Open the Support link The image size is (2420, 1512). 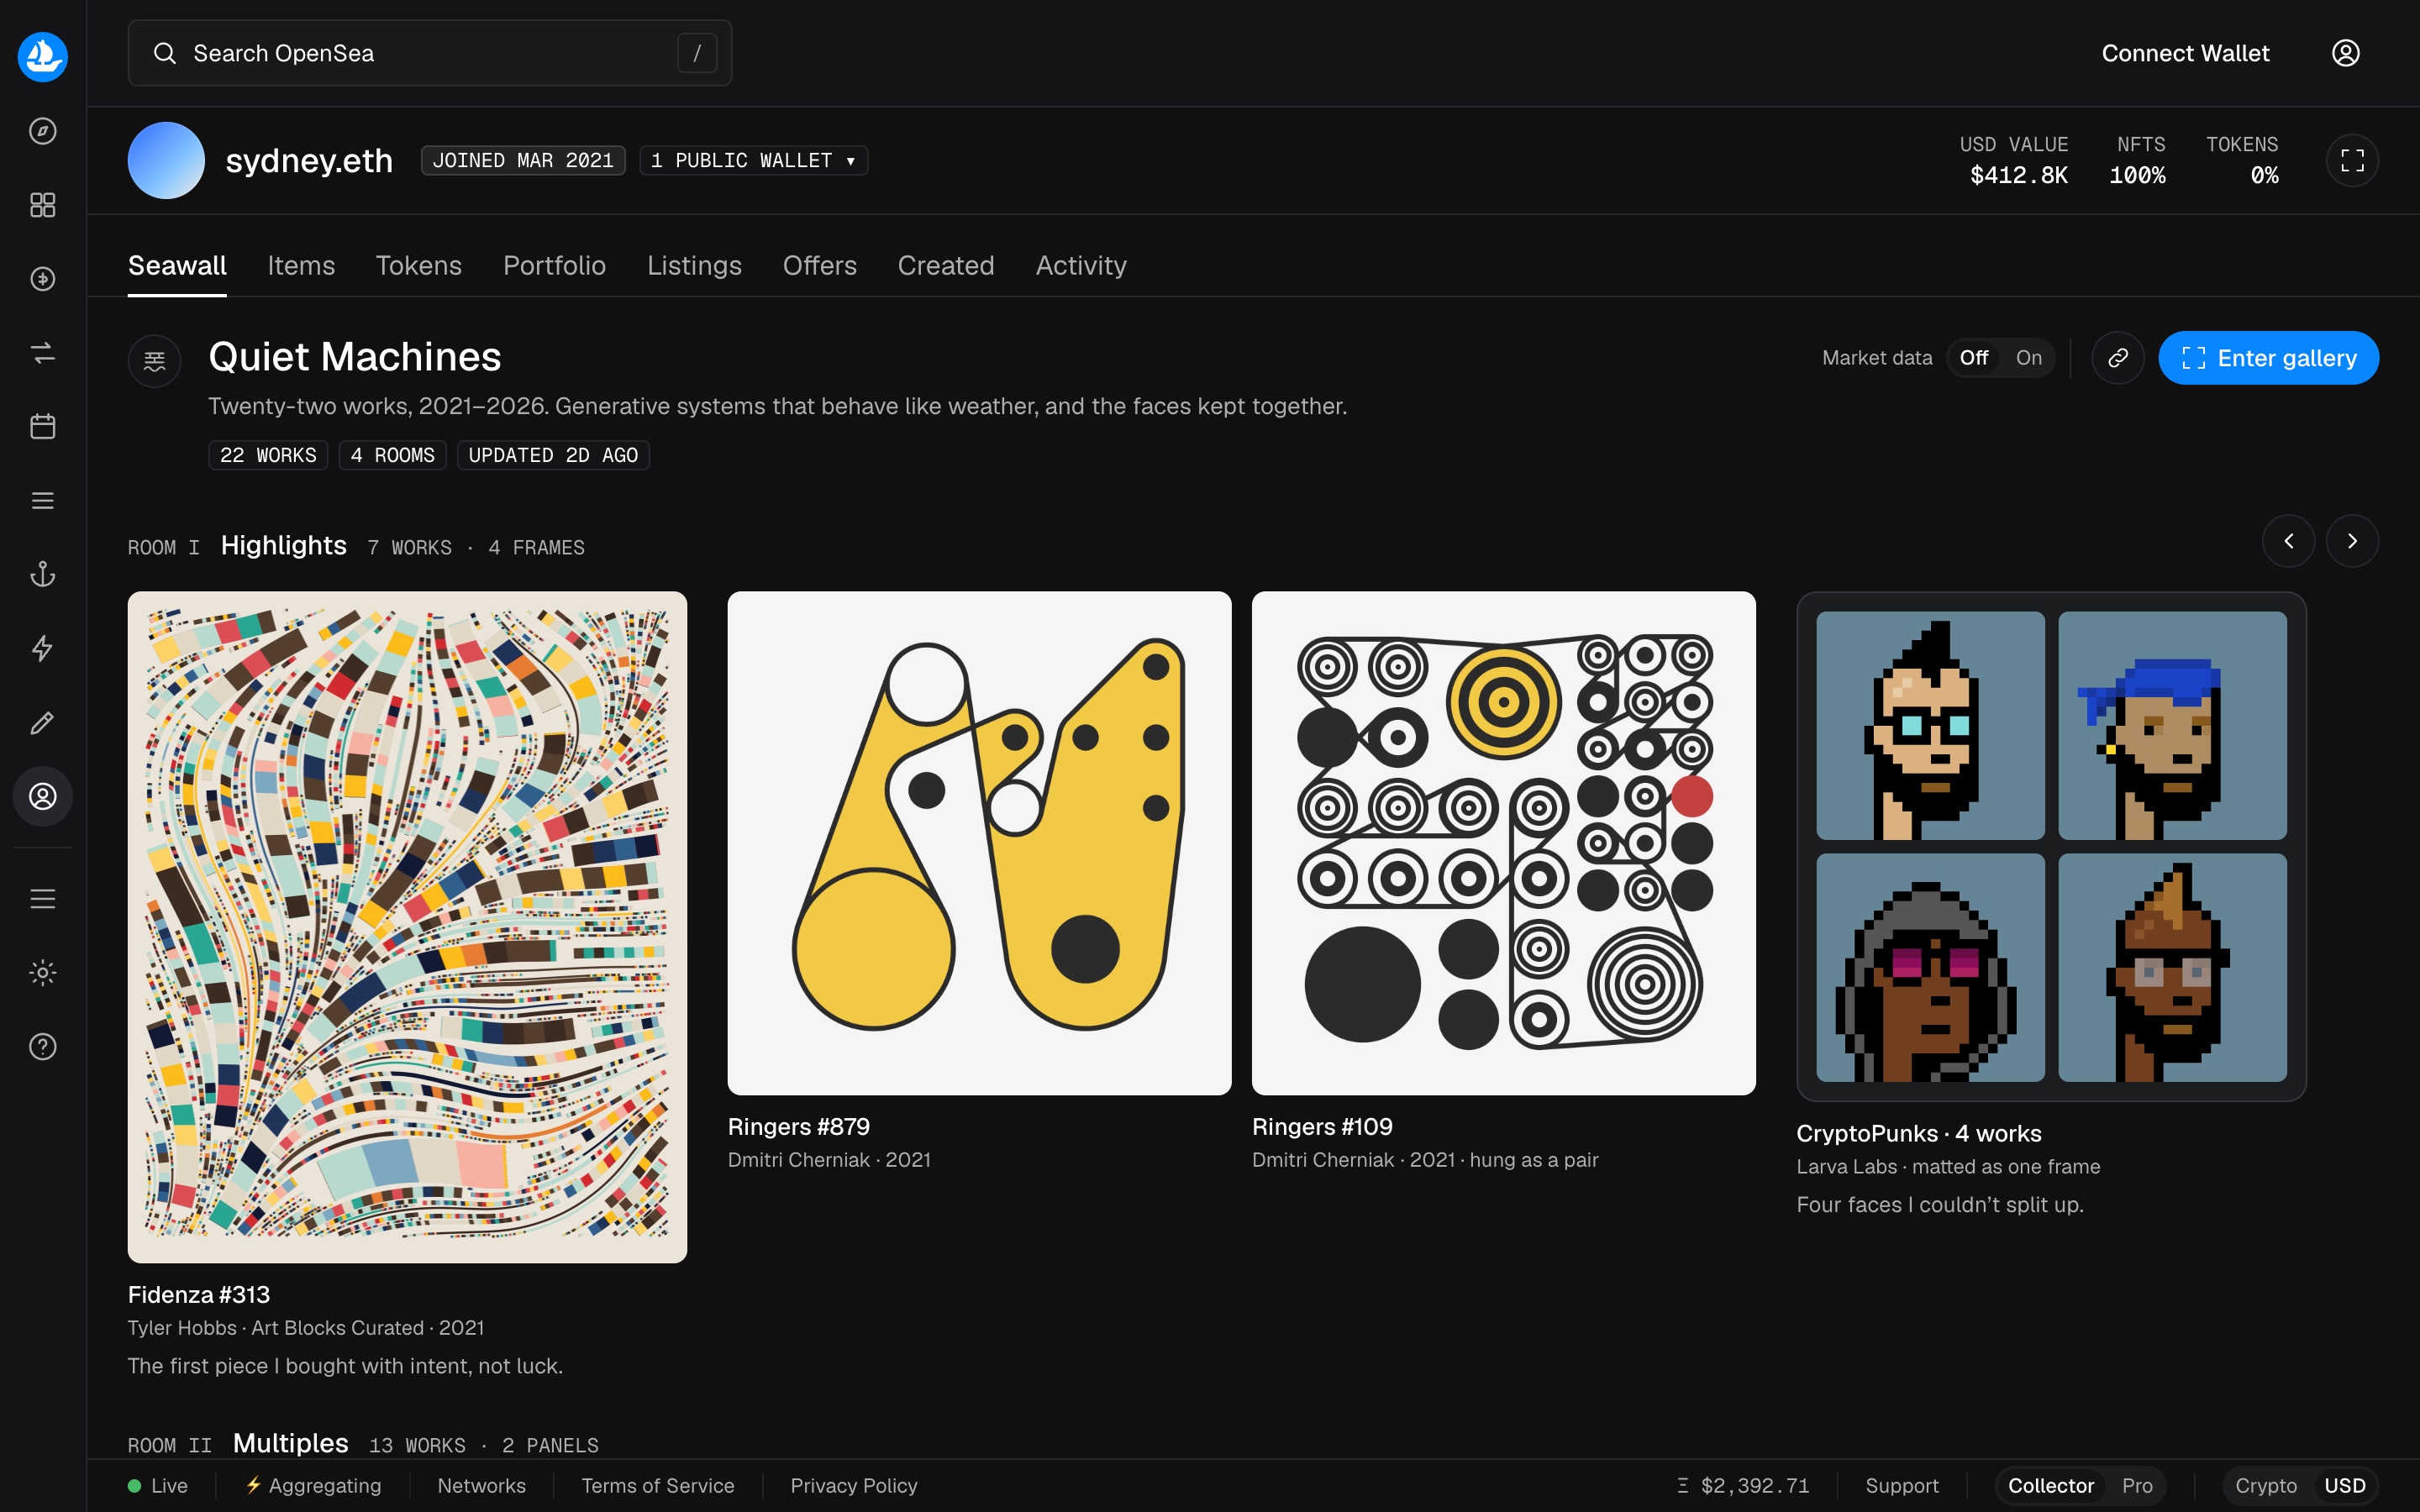1901,1486
